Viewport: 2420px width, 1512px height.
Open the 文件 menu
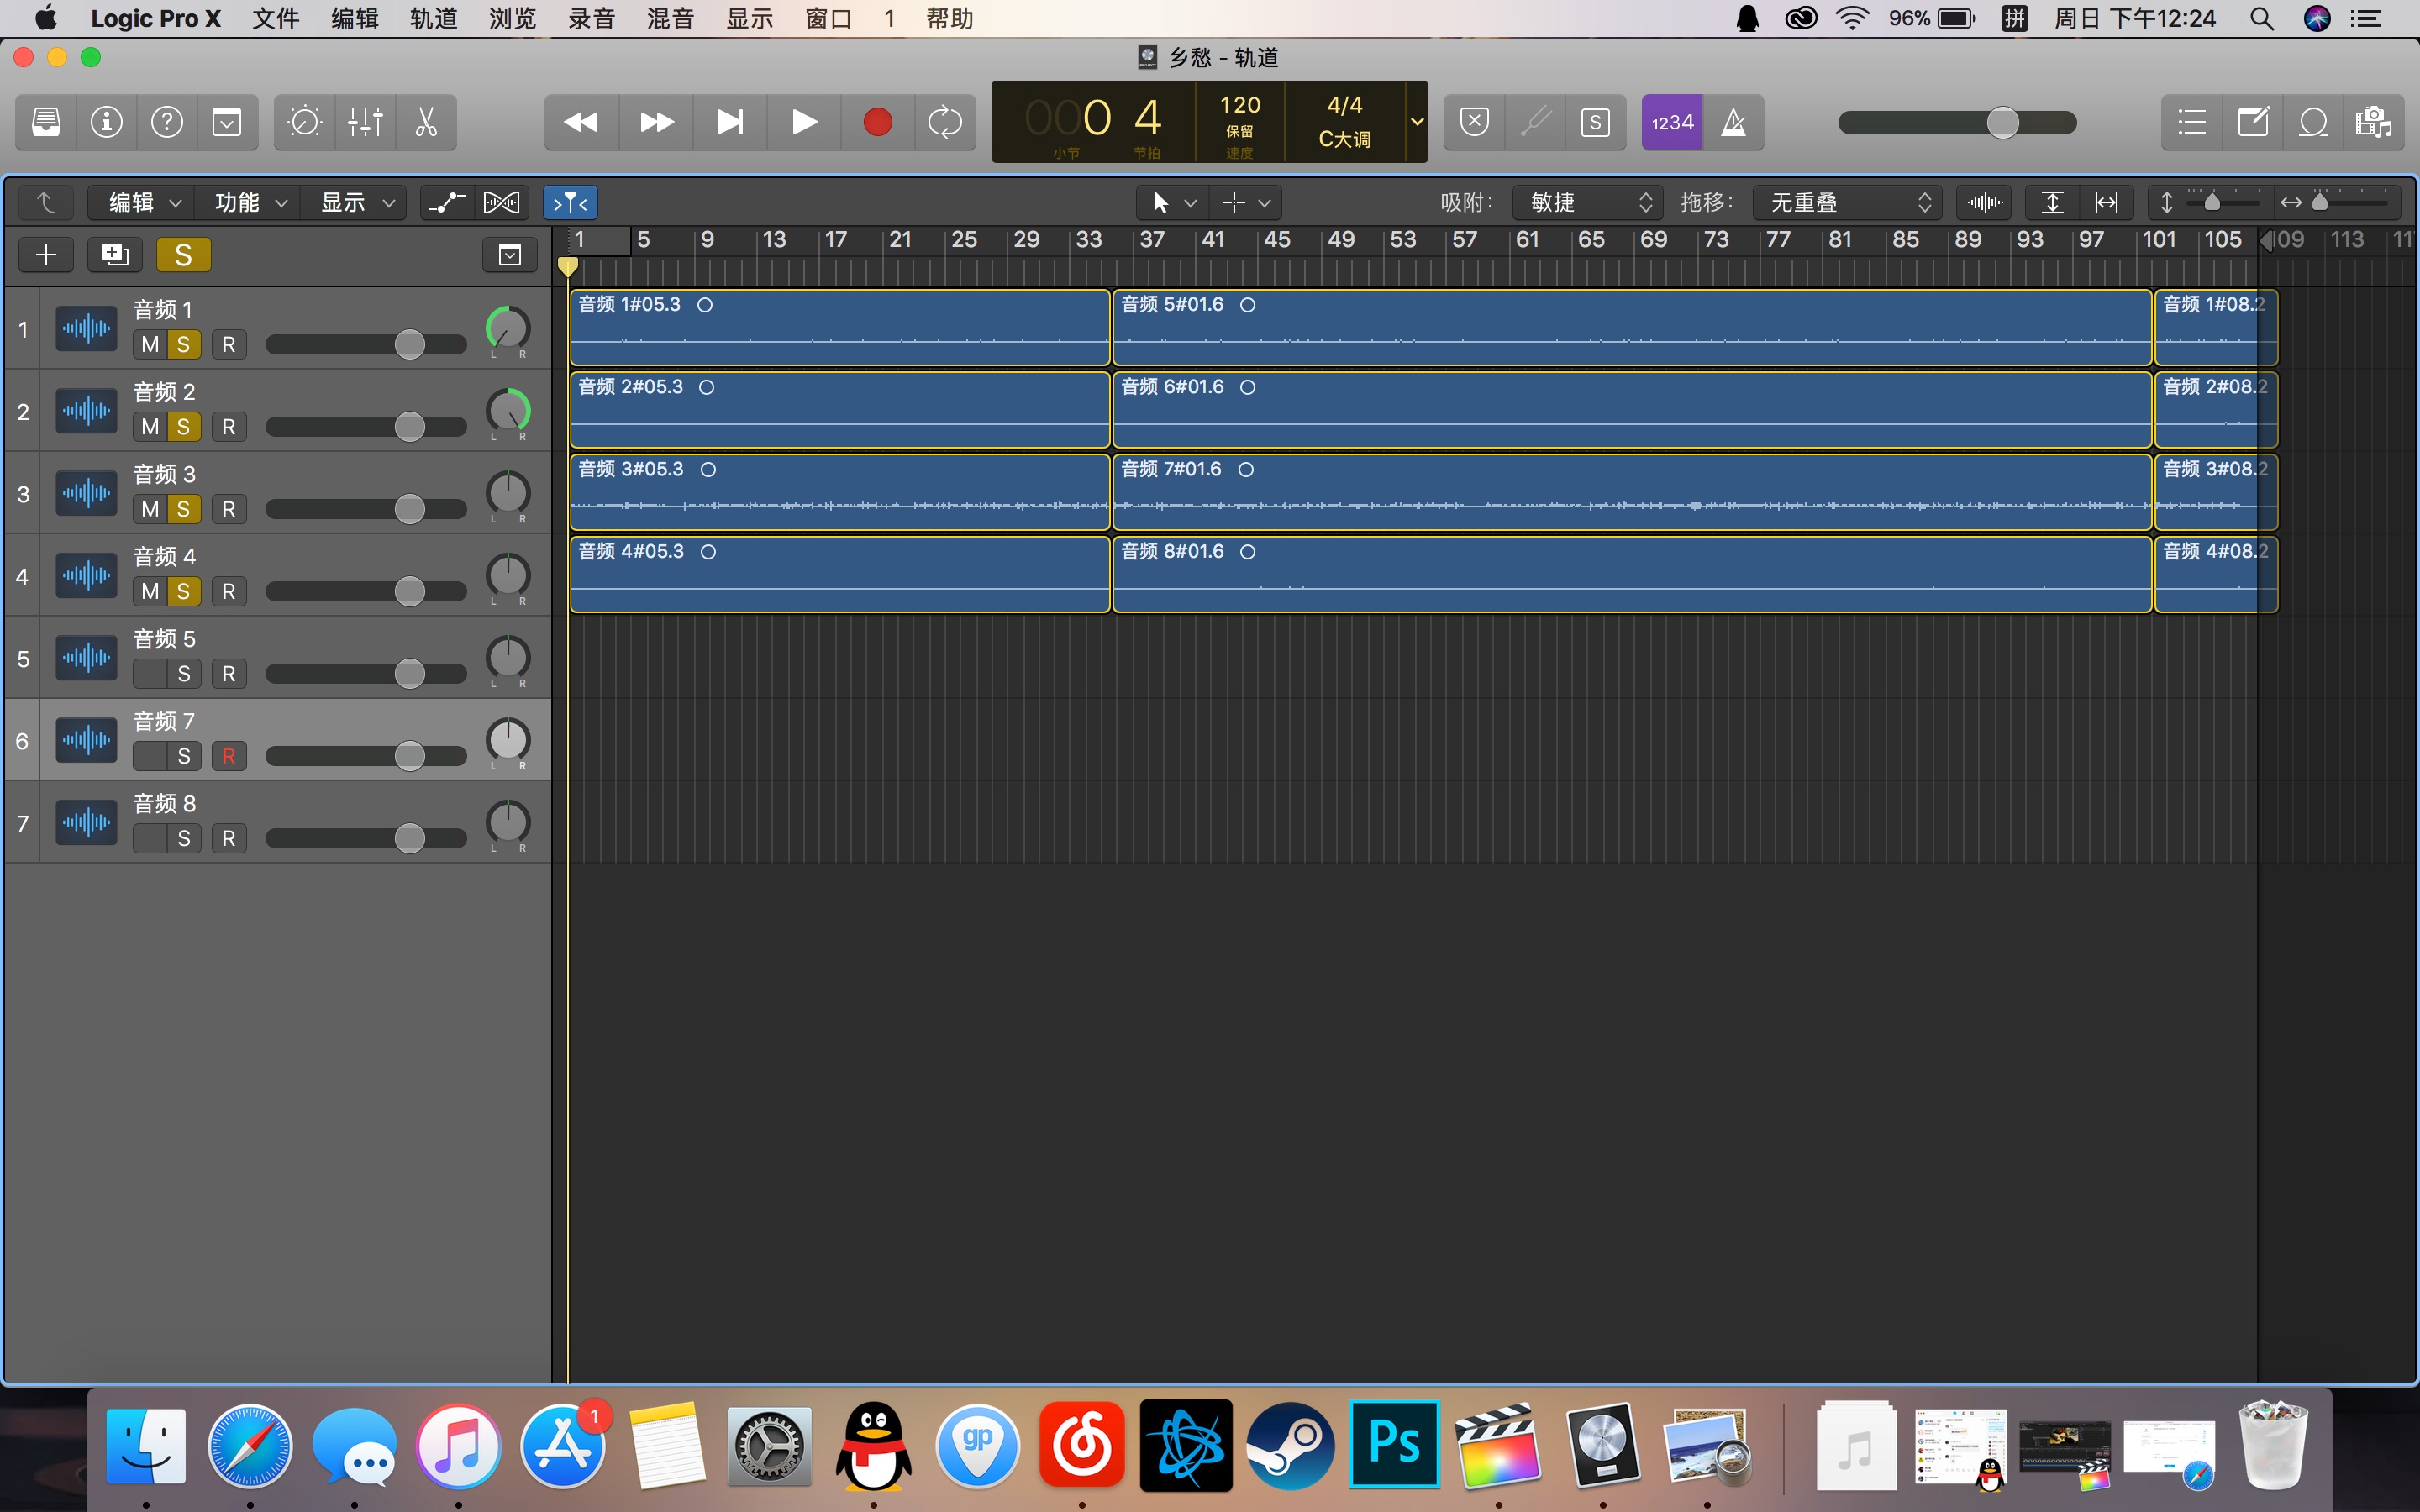tap(276, 18)
